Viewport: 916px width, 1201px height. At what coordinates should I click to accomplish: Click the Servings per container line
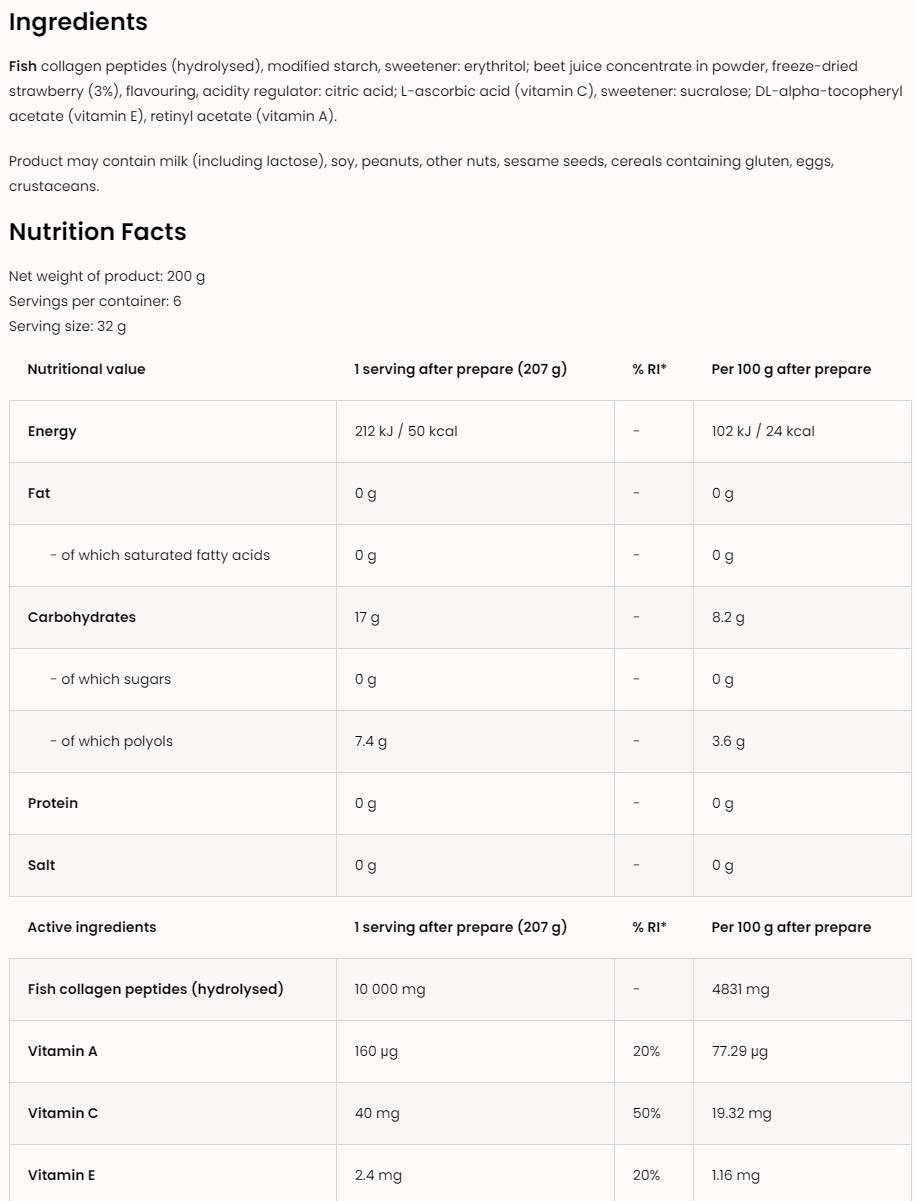click(95, 301)
